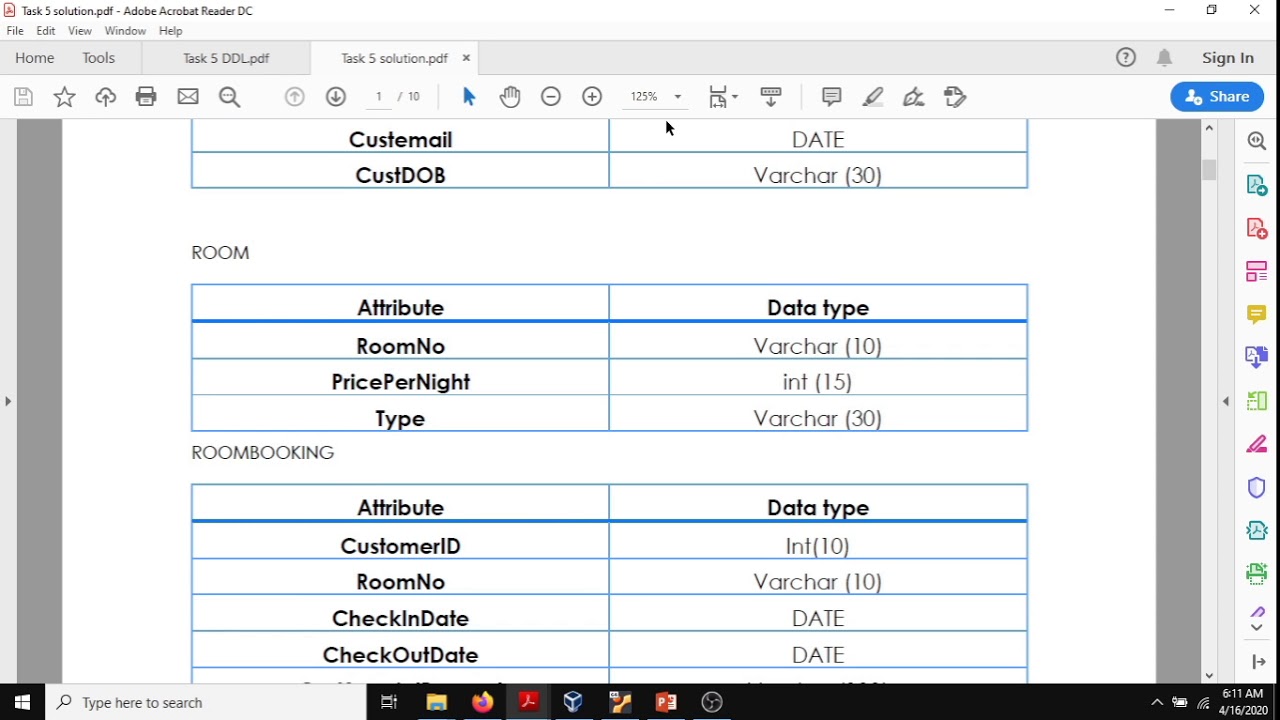Select the Hand pan tool
Screen dimensions: 1280x720
pos(510,97)
